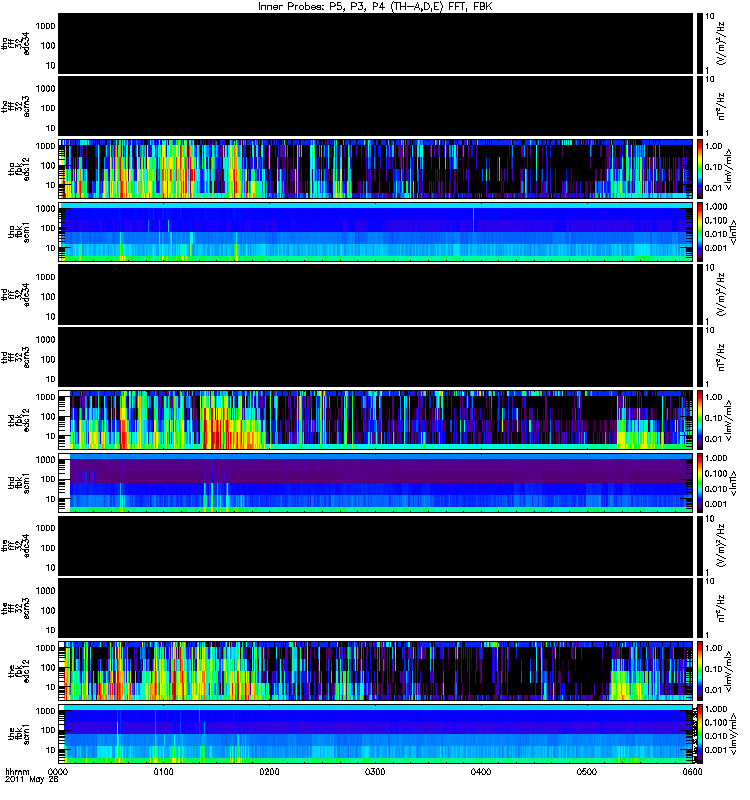Click the 0100 time axis label
Screen dimensions: 750x800
click(x=164, y=771)
